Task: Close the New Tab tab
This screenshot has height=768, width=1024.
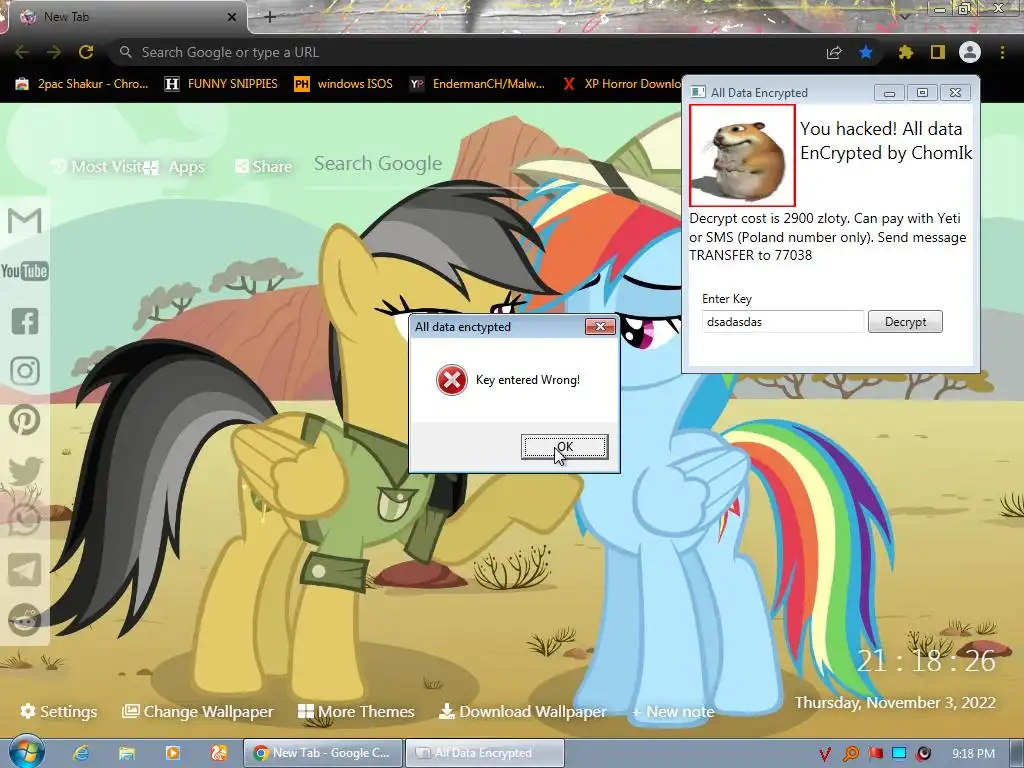Action: point(232,17)
